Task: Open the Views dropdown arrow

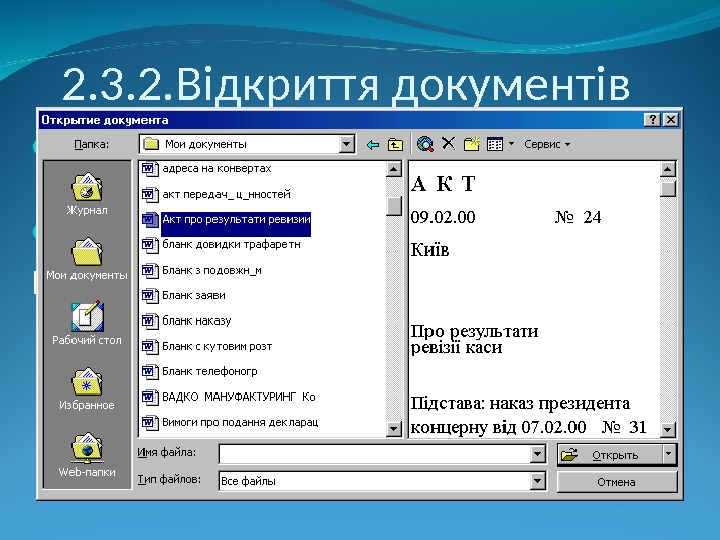Action: 512,144
